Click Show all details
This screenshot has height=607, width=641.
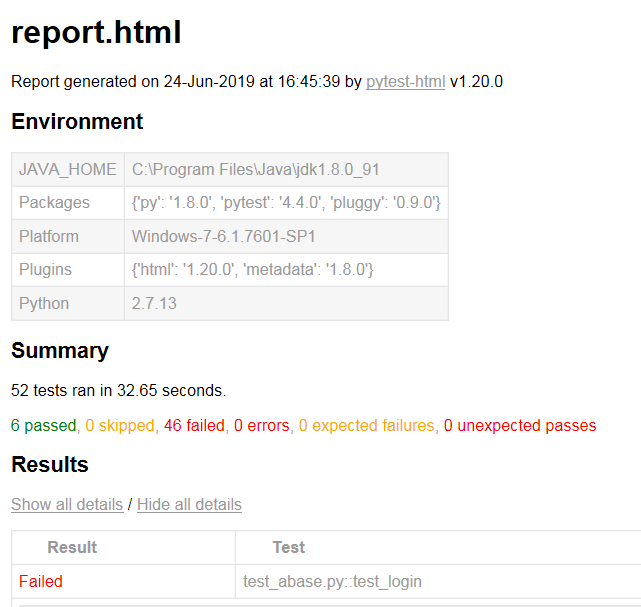[66, 505]
